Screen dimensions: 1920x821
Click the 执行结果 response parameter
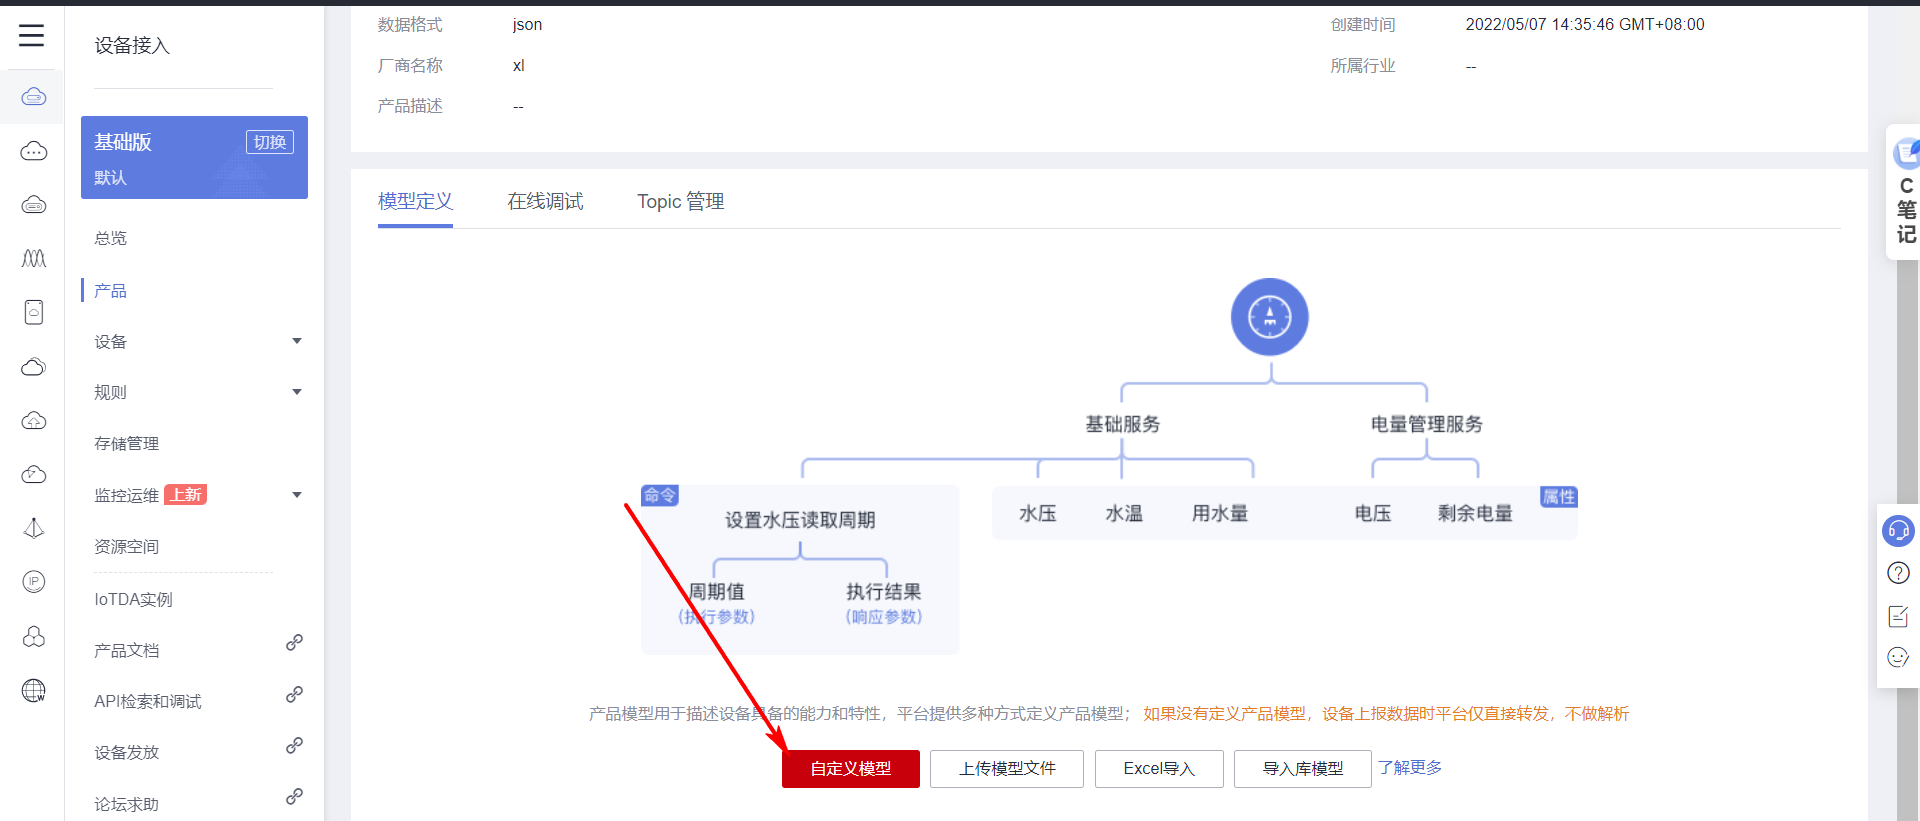(x=884, y=592)
